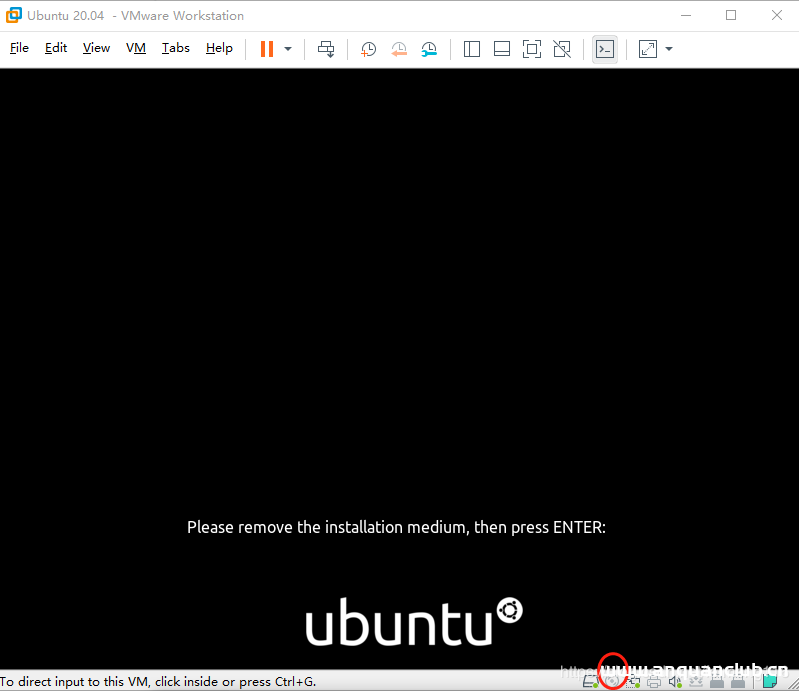
Task: Click the stretch guest display icon
Action: pyautogui.click(x=648, y=48)
